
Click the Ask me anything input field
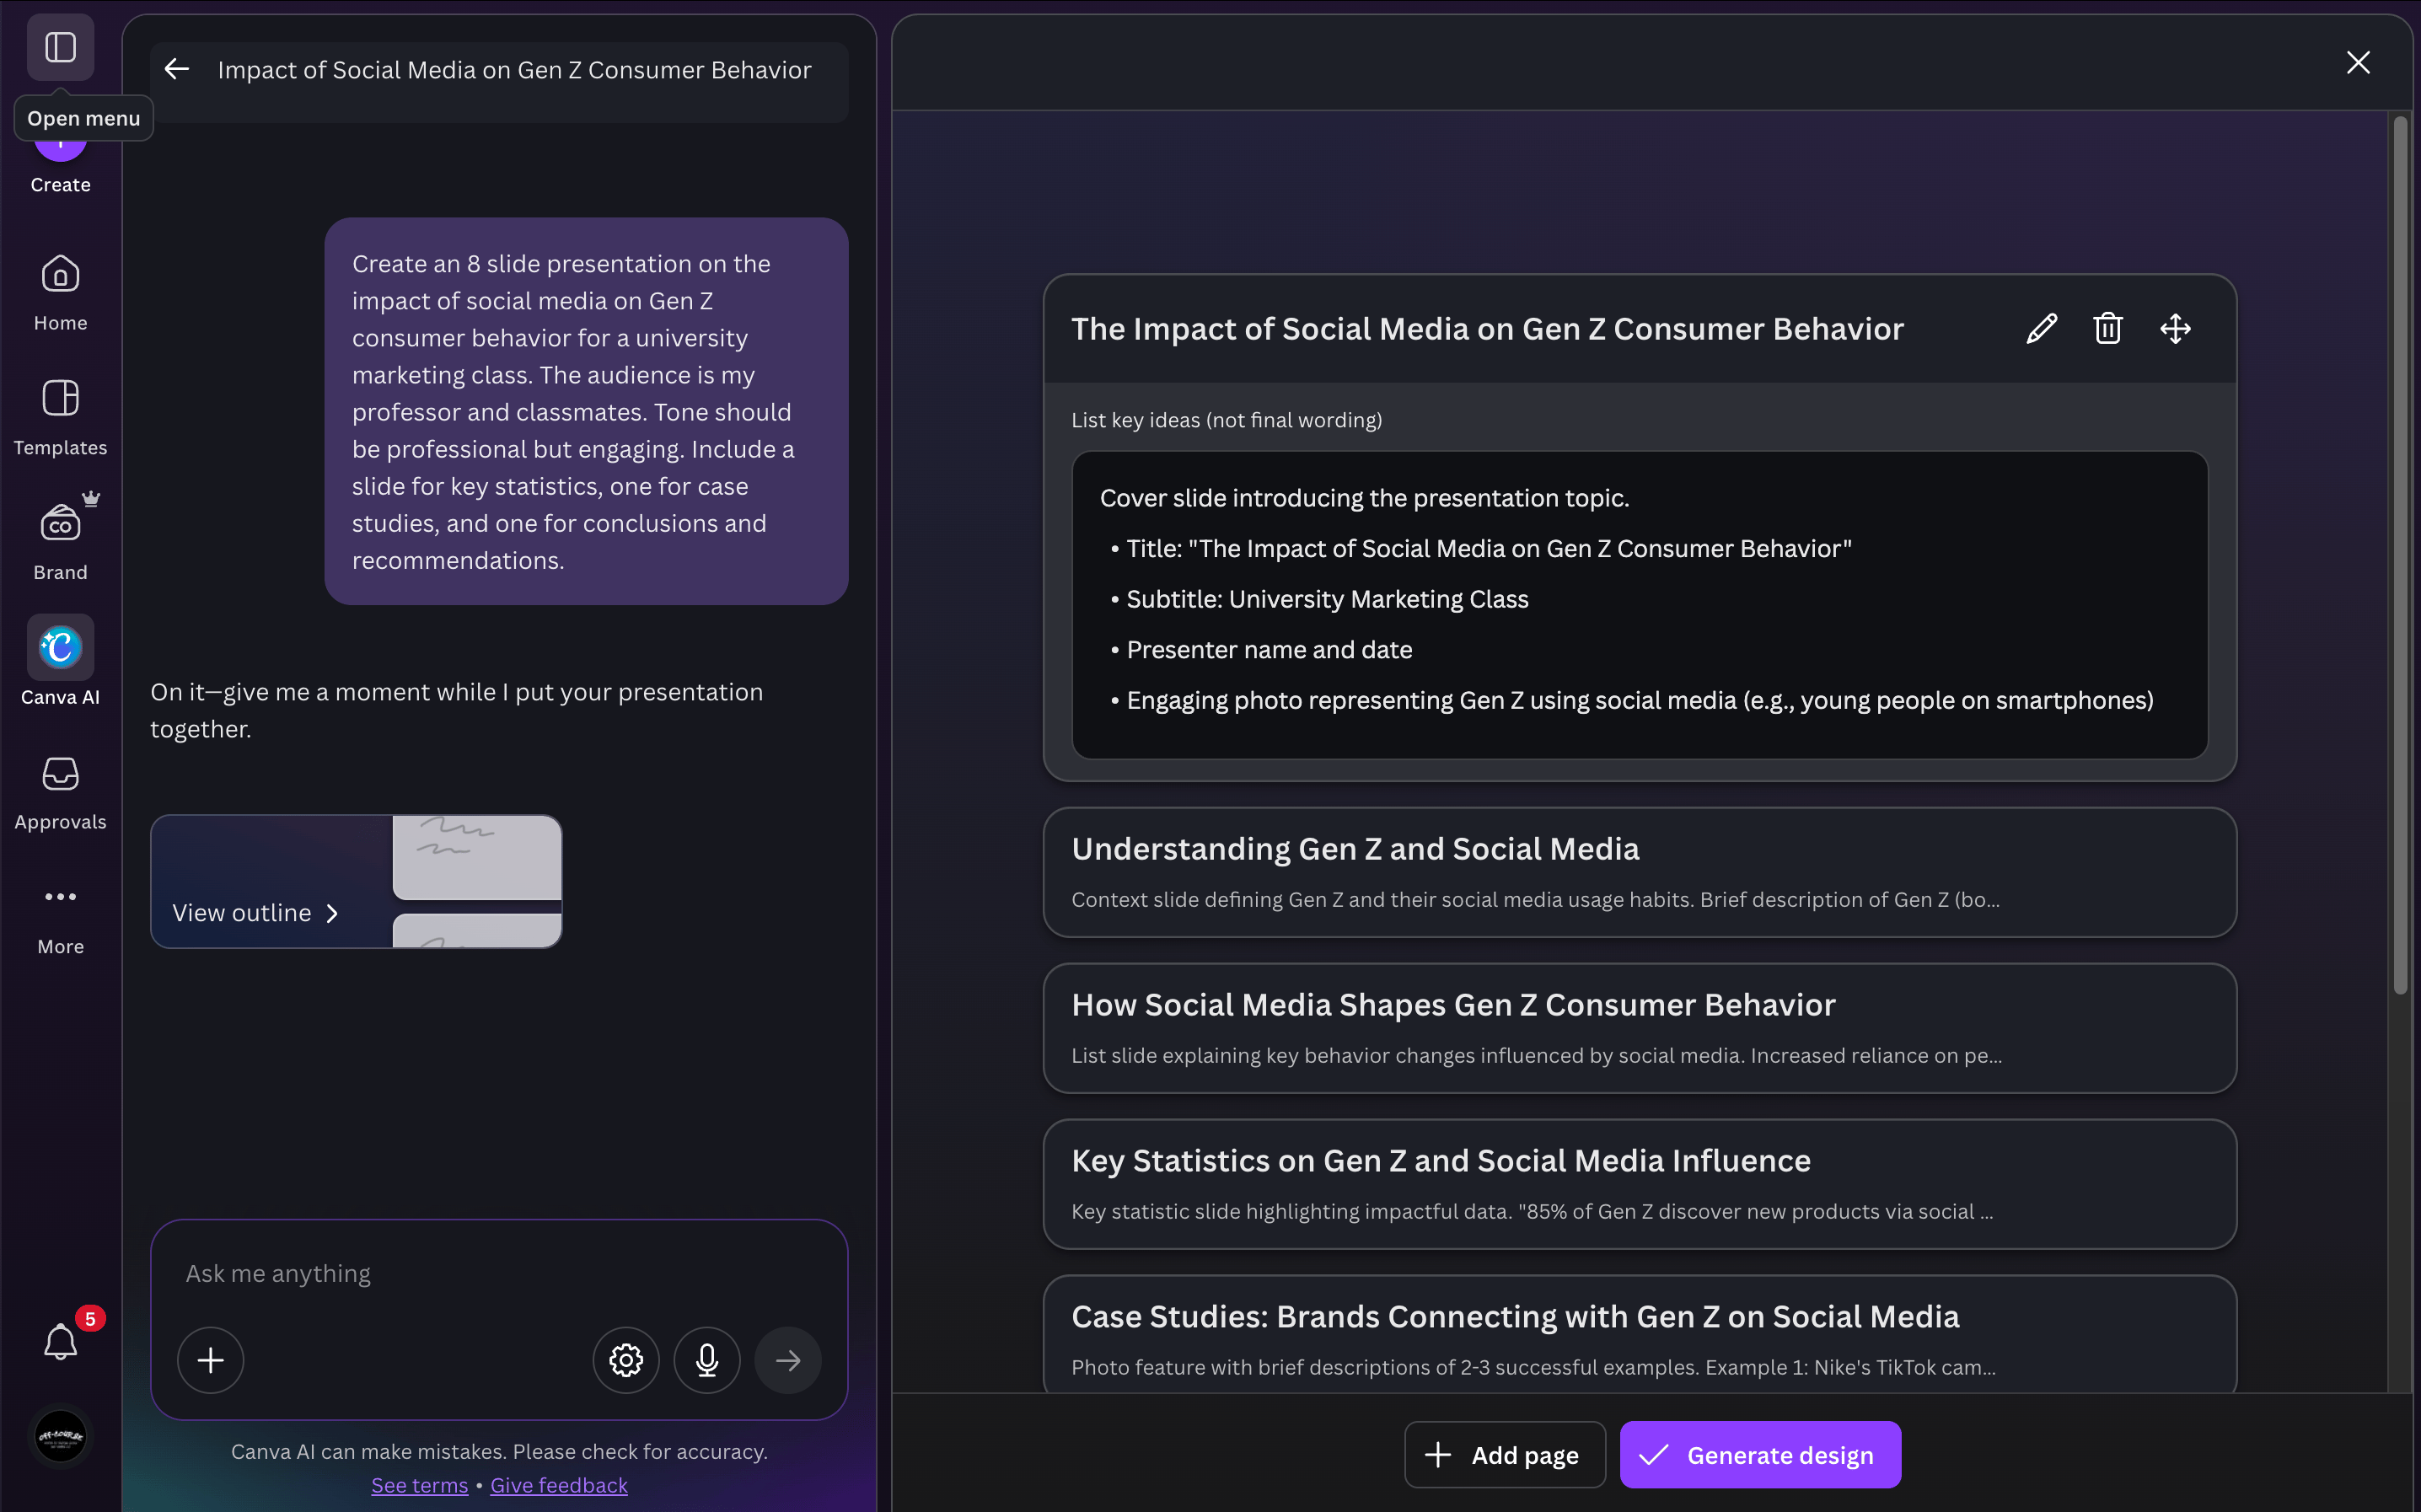pos(498,1273)
